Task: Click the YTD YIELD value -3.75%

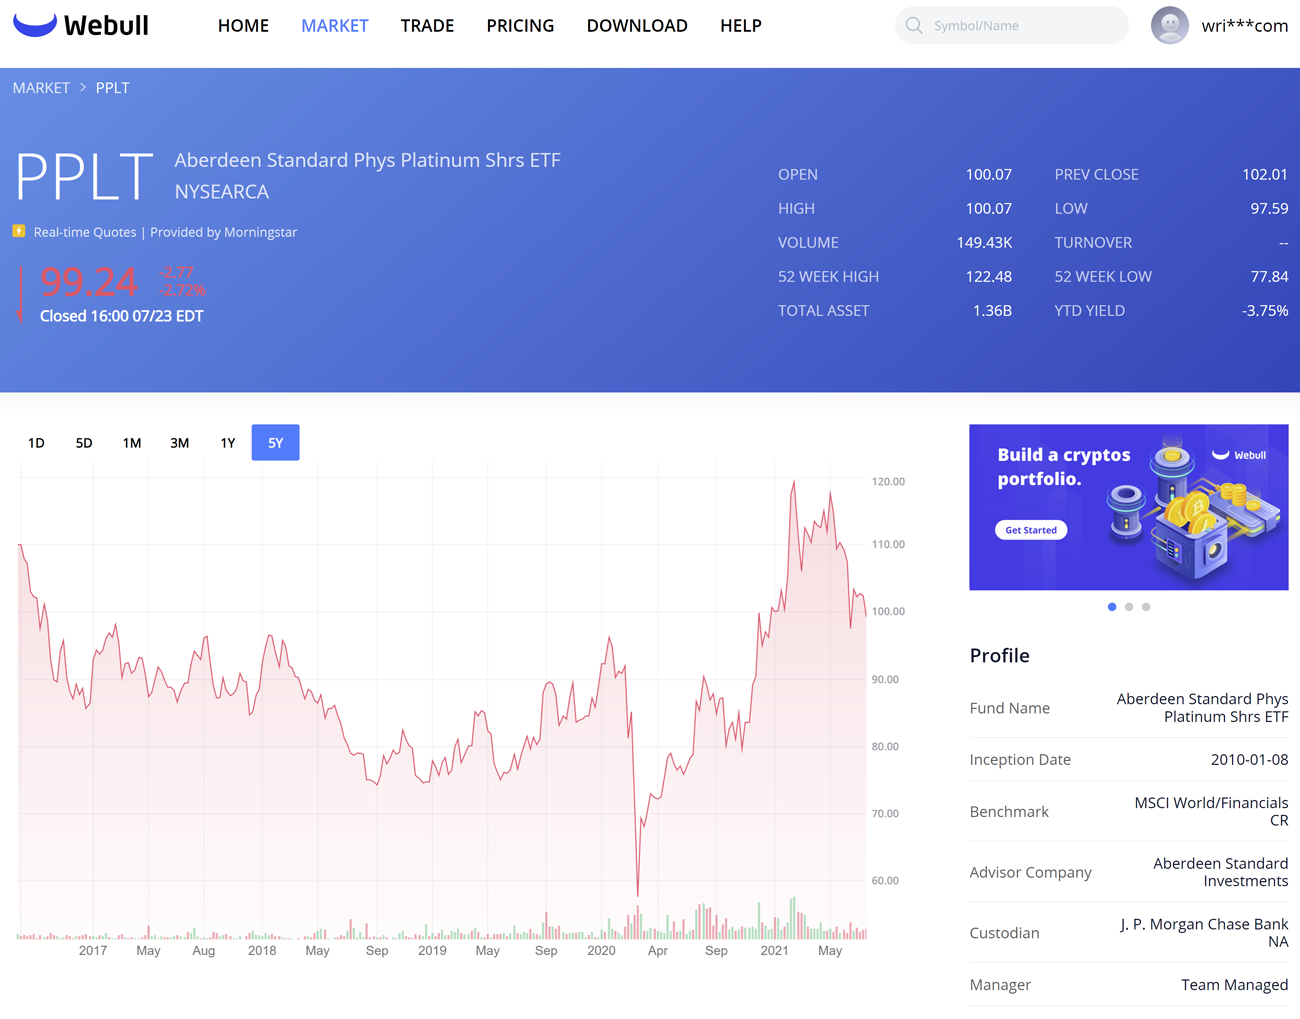Action: point(1265,310)
